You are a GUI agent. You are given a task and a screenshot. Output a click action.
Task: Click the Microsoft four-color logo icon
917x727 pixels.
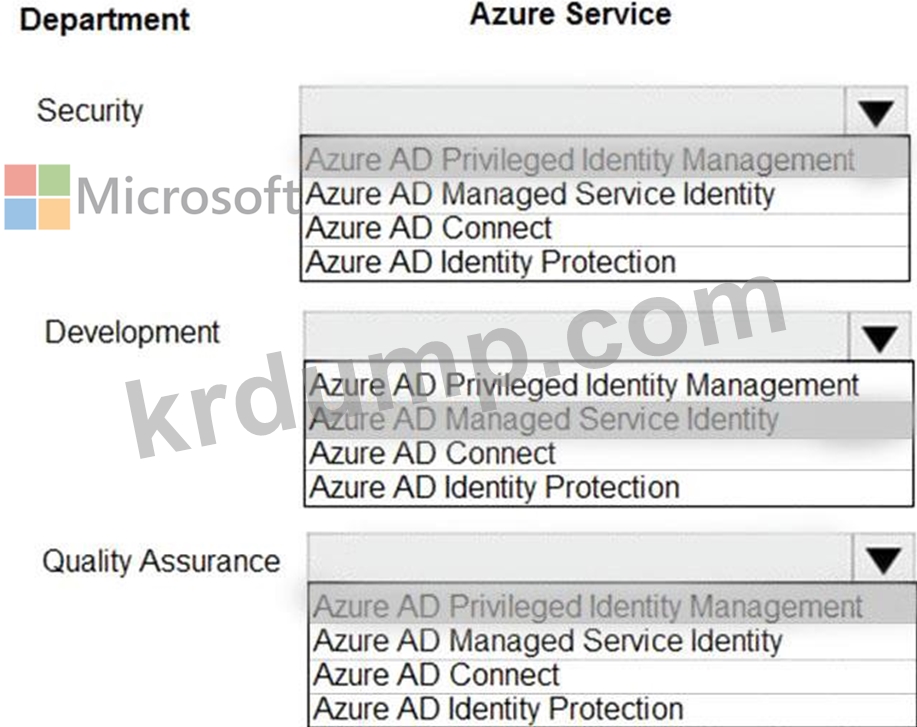37,197
